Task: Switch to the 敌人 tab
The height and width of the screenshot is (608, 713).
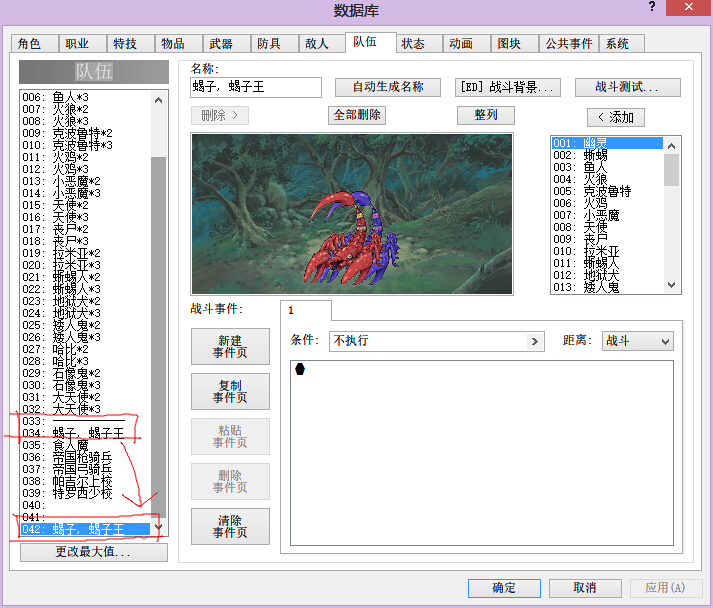Action: (x=322, y=44)
